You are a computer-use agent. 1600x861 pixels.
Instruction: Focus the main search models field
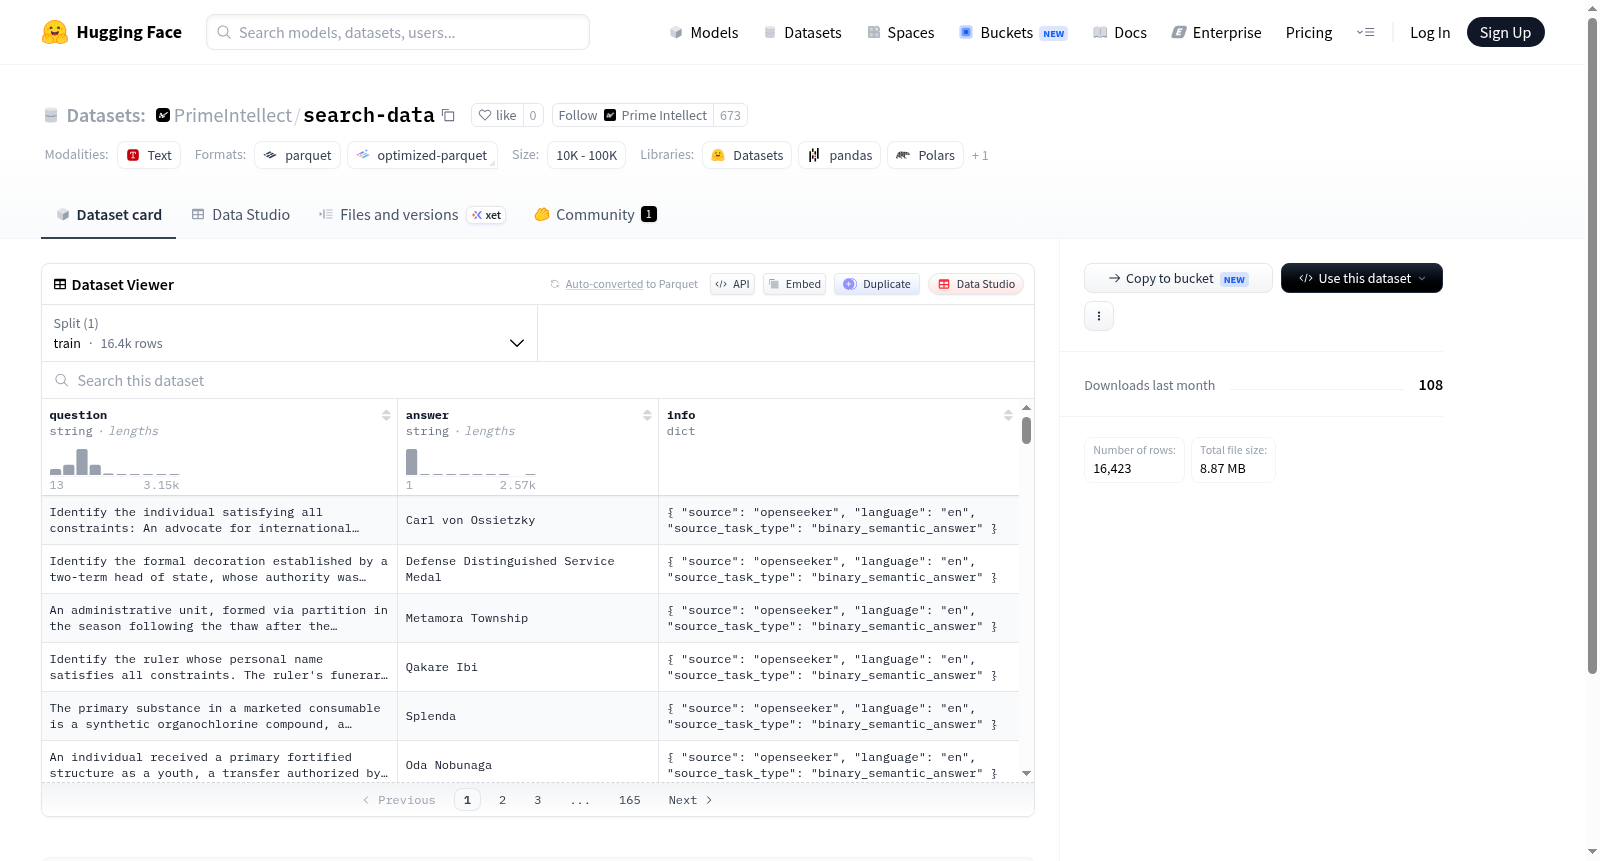[x=398, y=32]
